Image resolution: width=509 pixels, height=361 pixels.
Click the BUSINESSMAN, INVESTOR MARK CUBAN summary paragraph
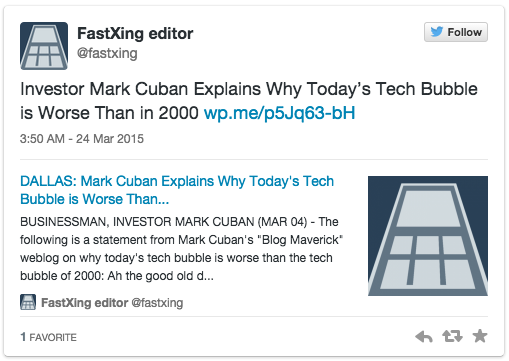click(182, 249)
